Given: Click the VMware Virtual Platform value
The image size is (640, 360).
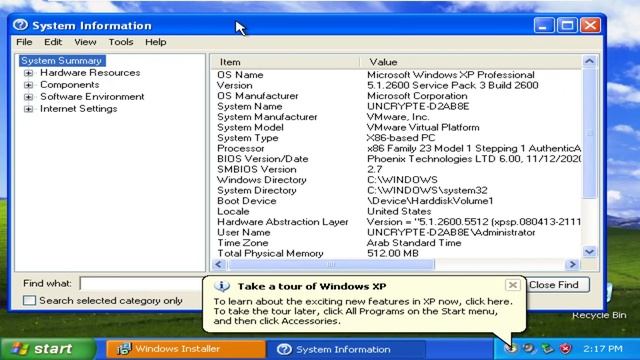Looking at the screenshot, I should pos(423,128).
